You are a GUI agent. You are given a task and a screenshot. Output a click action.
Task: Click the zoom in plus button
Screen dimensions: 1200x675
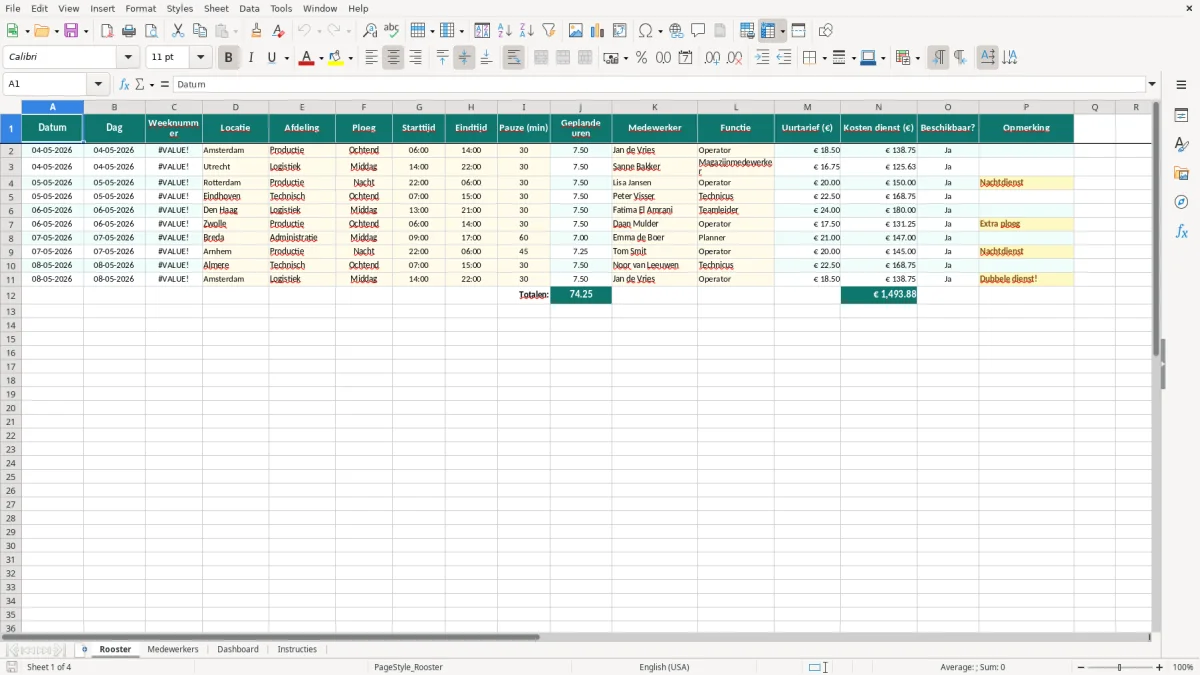(x=1160, y=667)
